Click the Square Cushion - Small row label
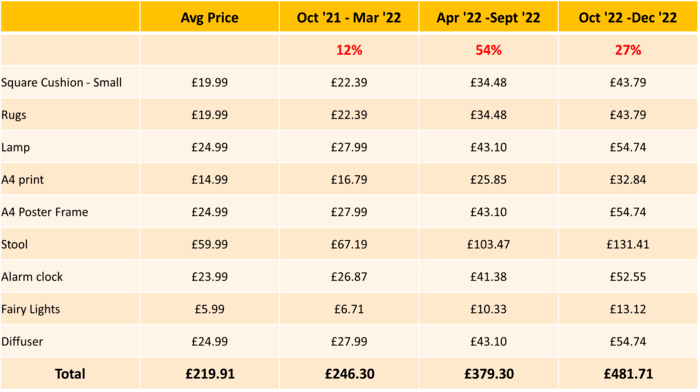 pos(62,83)
